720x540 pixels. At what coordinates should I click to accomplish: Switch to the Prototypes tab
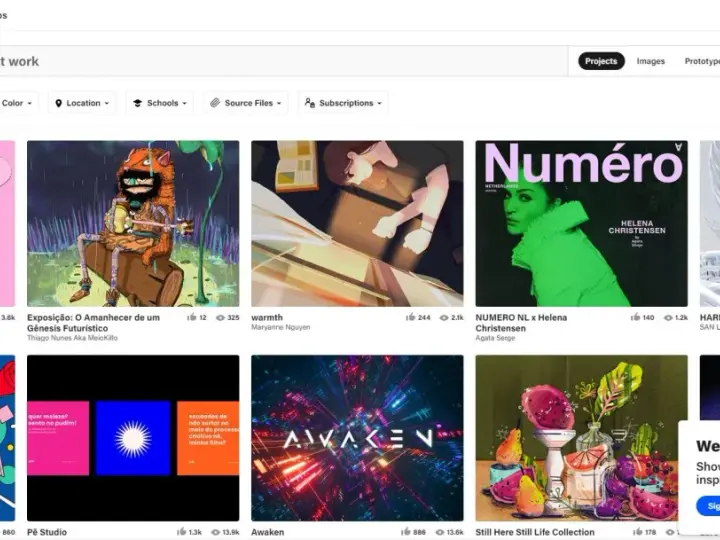tap(702, 61)
